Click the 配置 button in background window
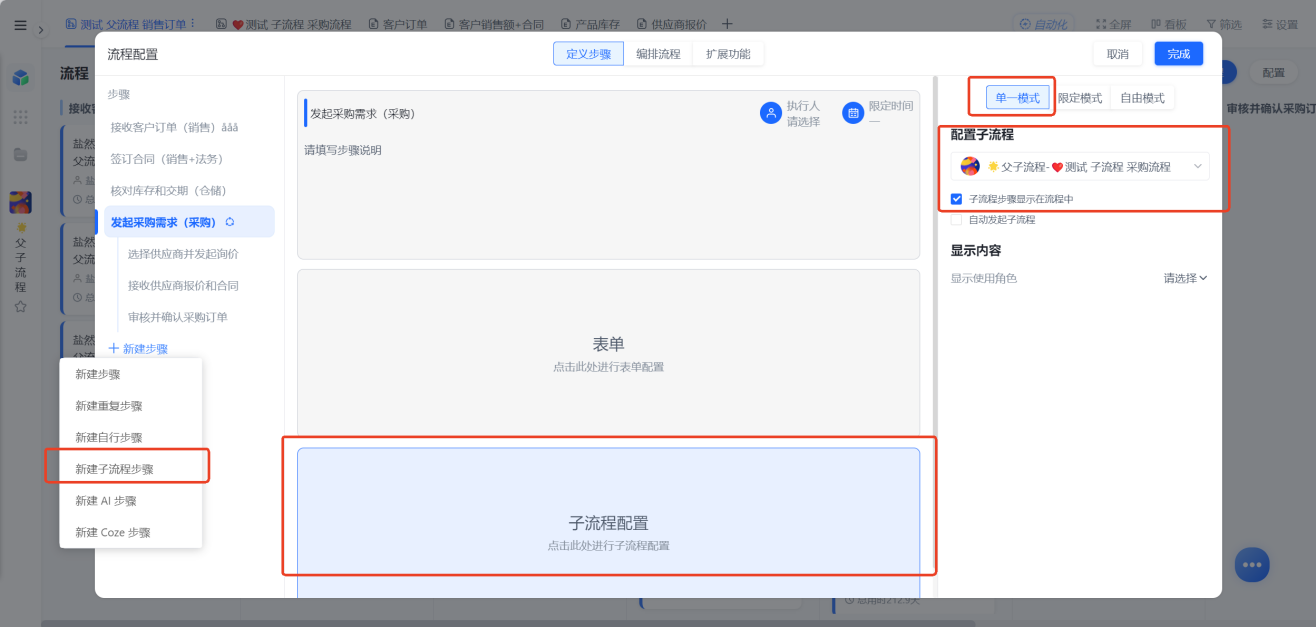Screen dimensions: 1316x627 (x=1273, y=73)
